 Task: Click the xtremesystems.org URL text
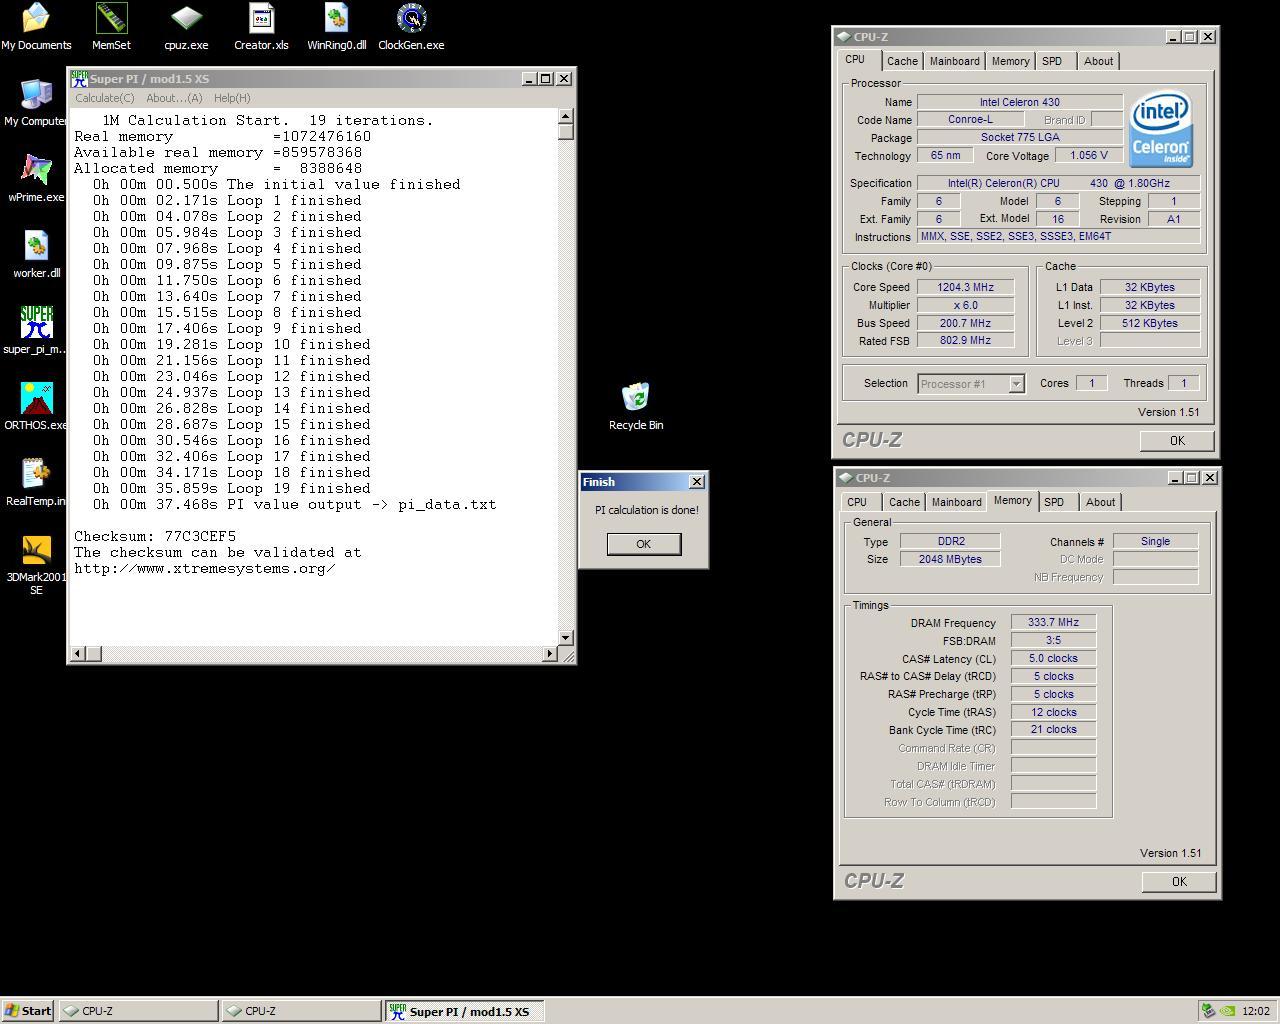tap(204, 569)
